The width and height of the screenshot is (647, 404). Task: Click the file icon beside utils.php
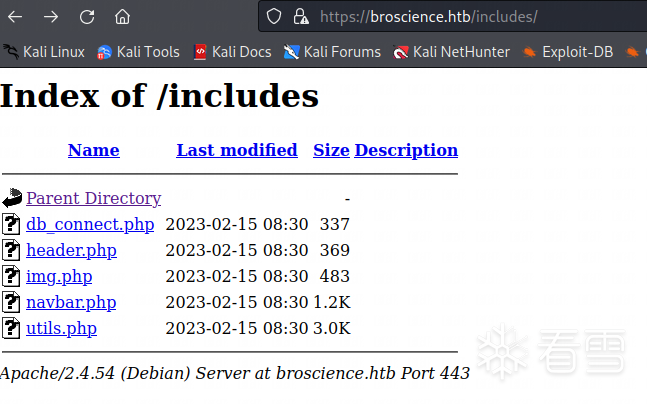click(12, 328)
